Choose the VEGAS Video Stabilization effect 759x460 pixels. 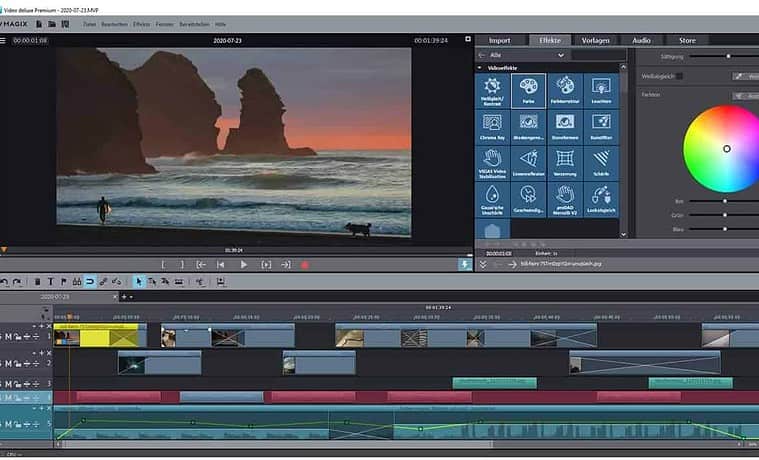[x=493, y=163]
